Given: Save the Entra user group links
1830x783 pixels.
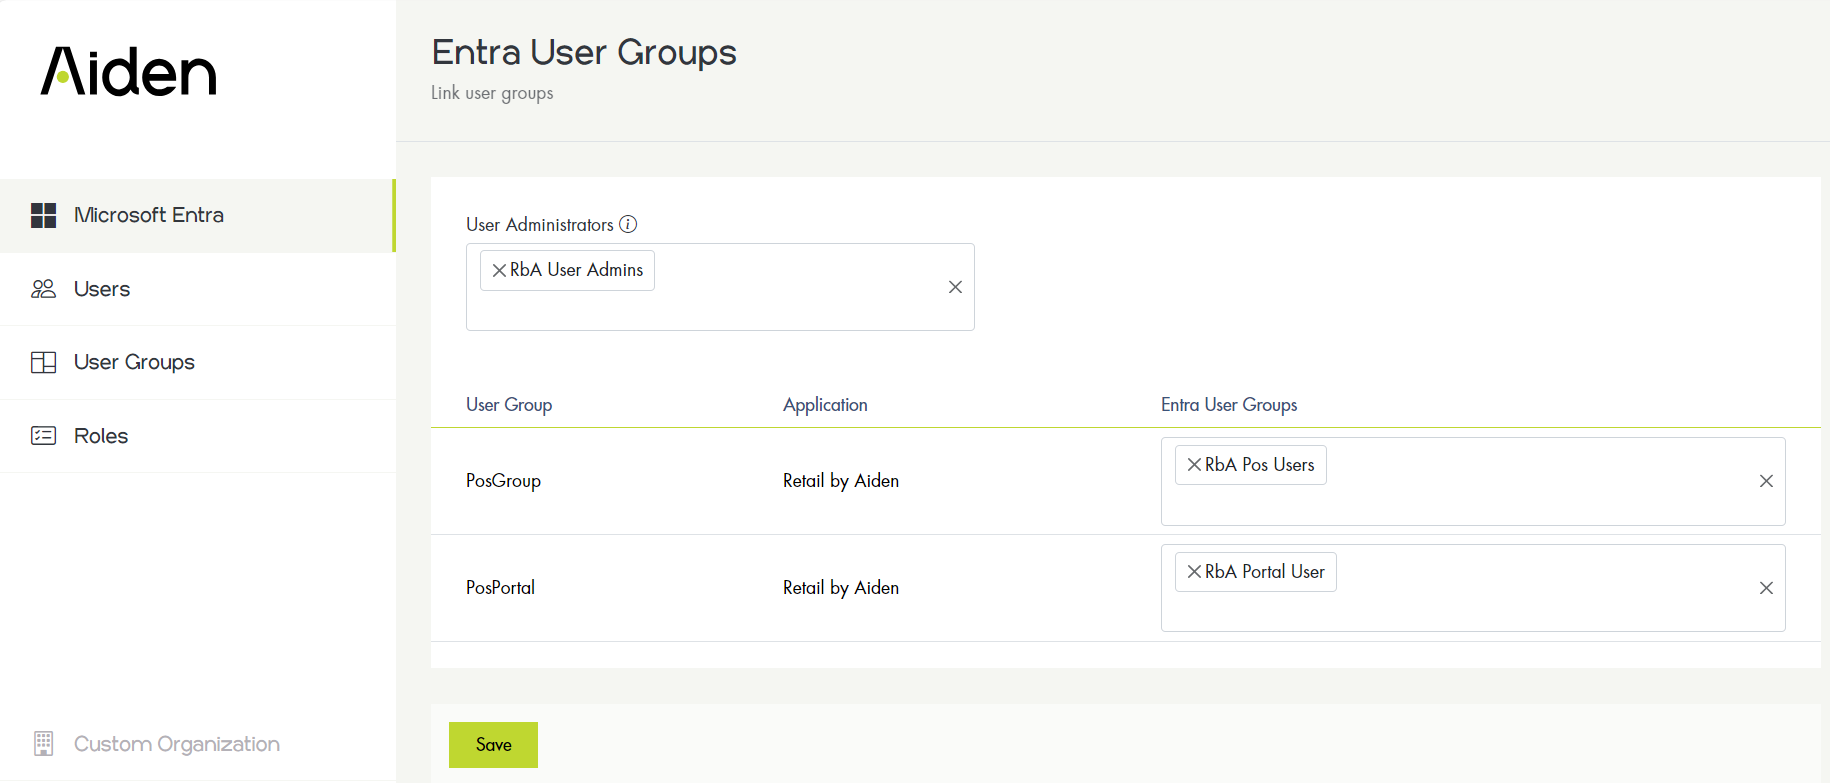Looking at the screenshot, I should [493, 745].
